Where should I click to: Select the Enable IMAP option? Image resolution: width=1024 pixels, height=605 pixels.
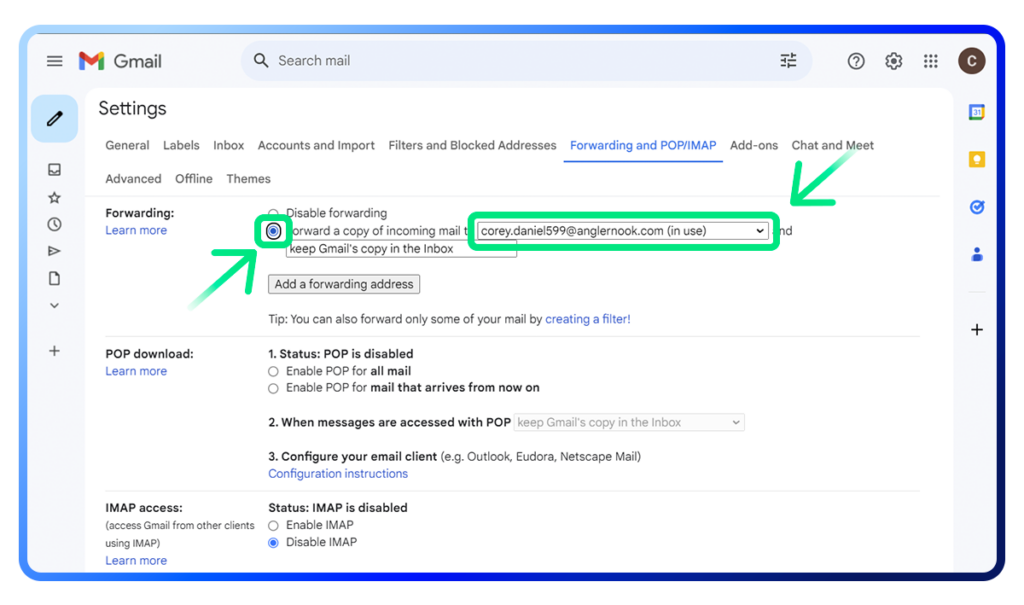[x=273, y=525]
